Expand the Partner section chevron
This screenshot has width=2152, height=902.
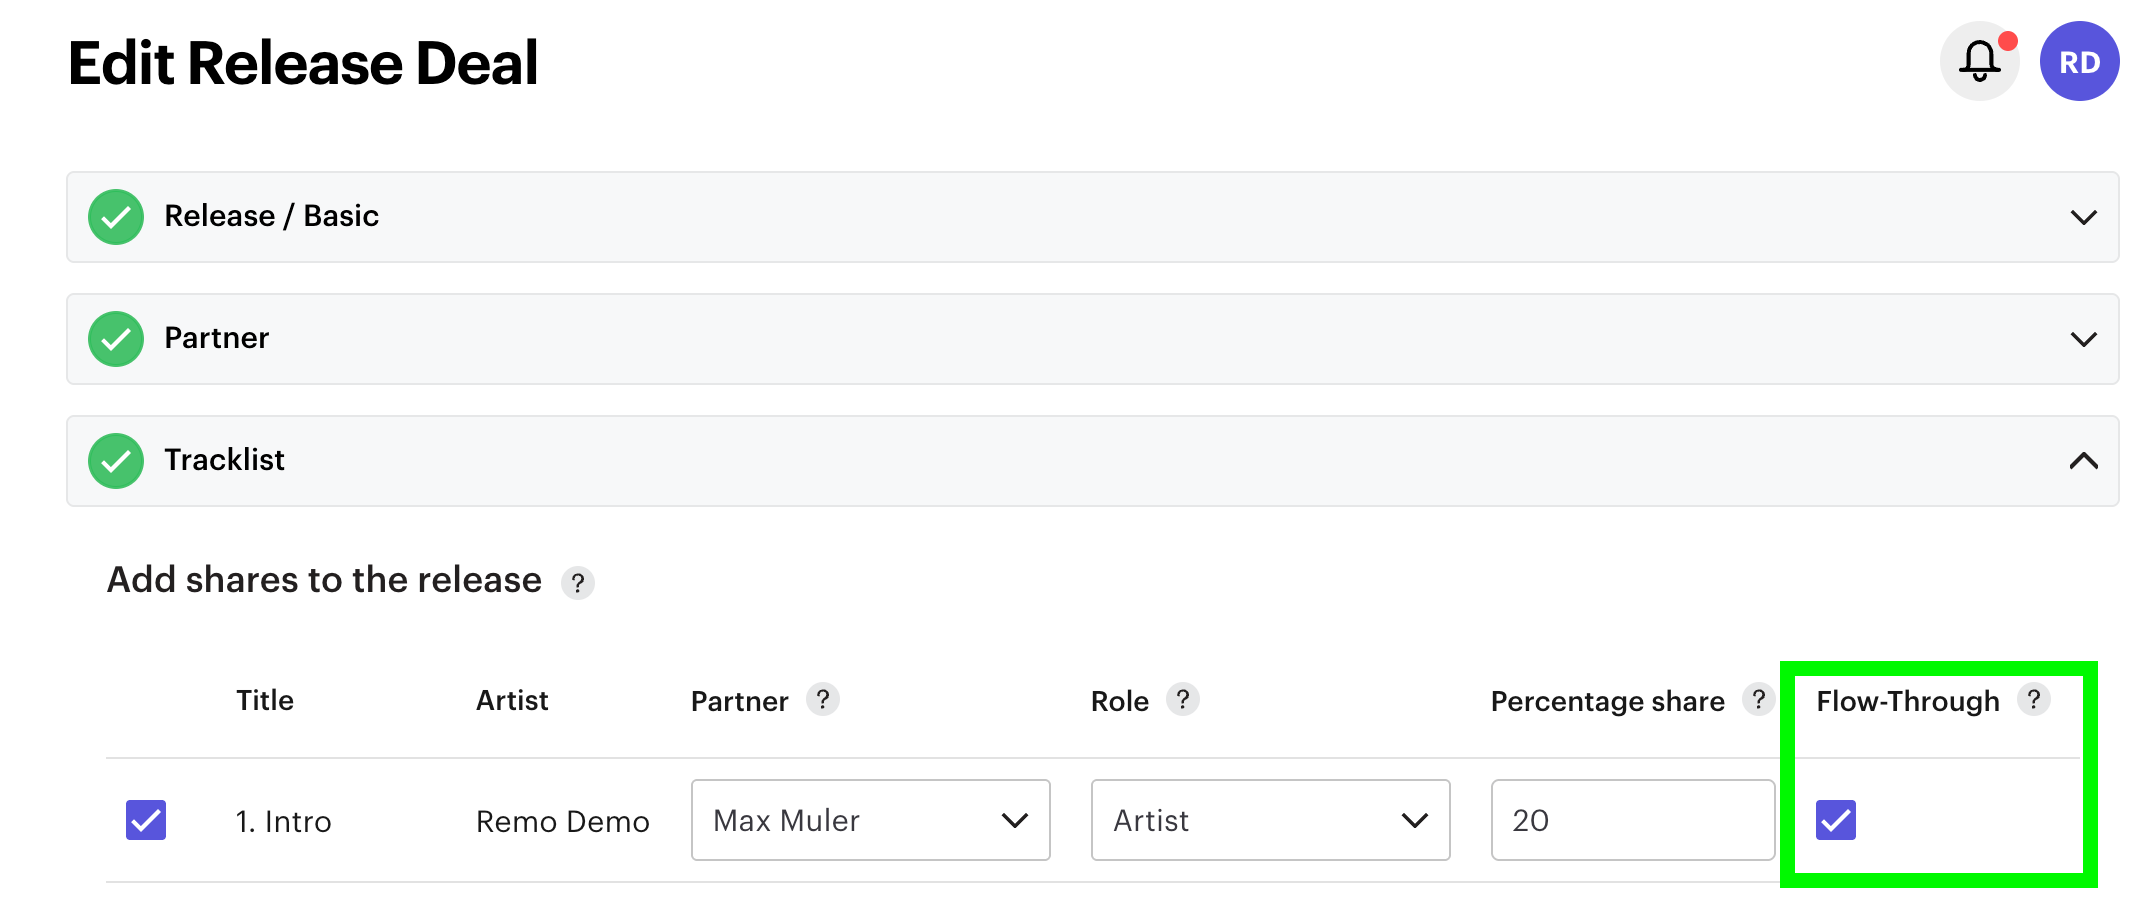pos(2083,339)
